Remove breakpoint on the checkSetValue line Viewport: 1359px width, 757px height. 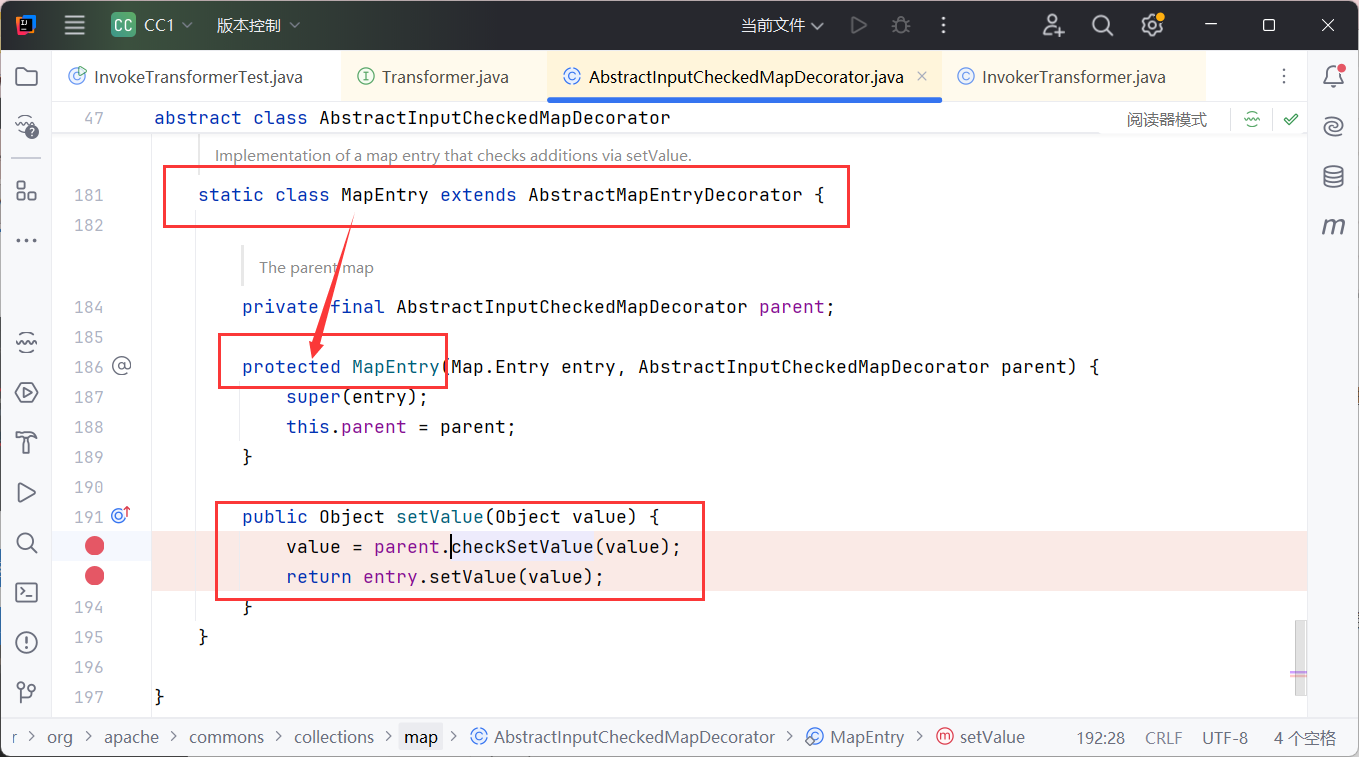[x=95, y=546]
